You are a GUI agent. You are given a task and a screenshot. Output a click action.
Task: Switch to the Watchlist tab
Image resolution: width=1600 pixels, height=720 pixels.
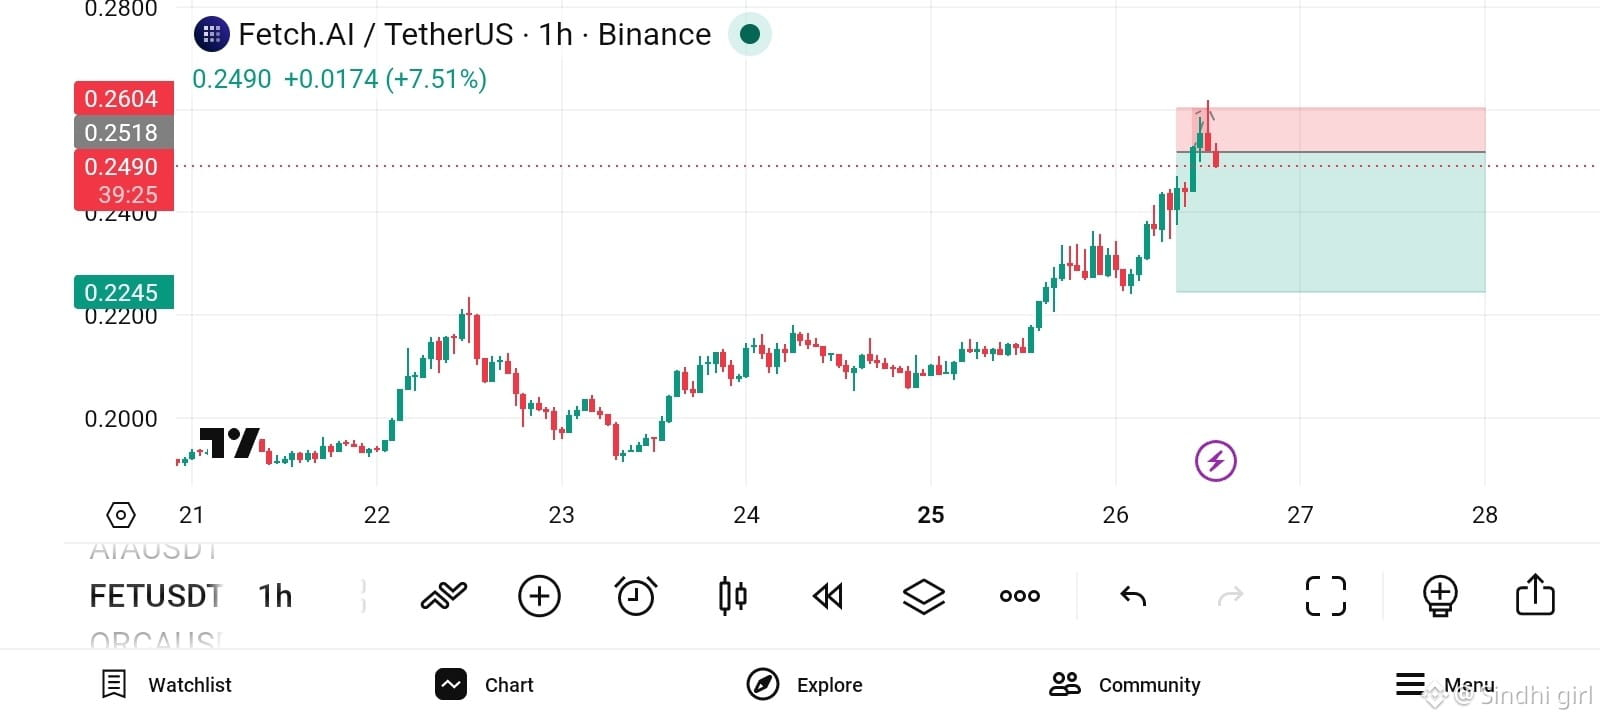(x=167, y=685)
